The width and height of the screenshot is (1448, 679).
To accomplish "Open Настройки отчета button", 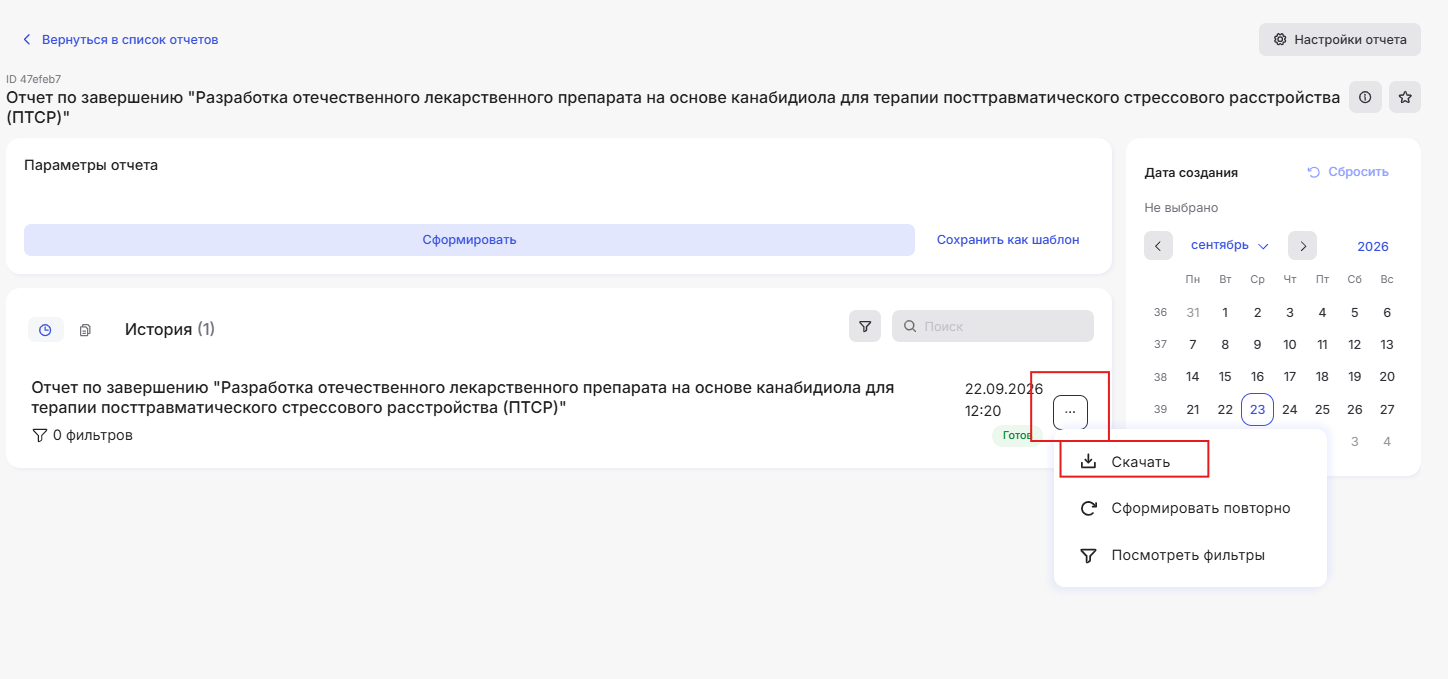I will pos(1340,40).
